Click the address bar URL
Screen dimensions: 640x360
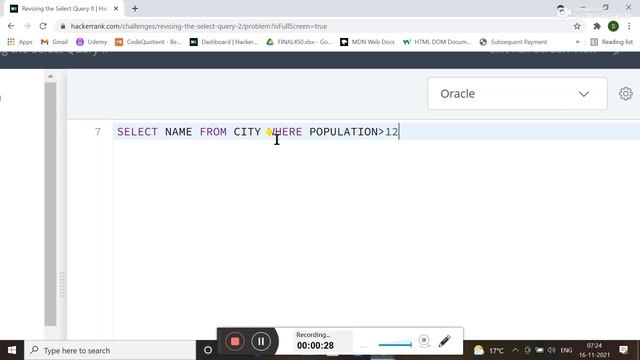199,26
